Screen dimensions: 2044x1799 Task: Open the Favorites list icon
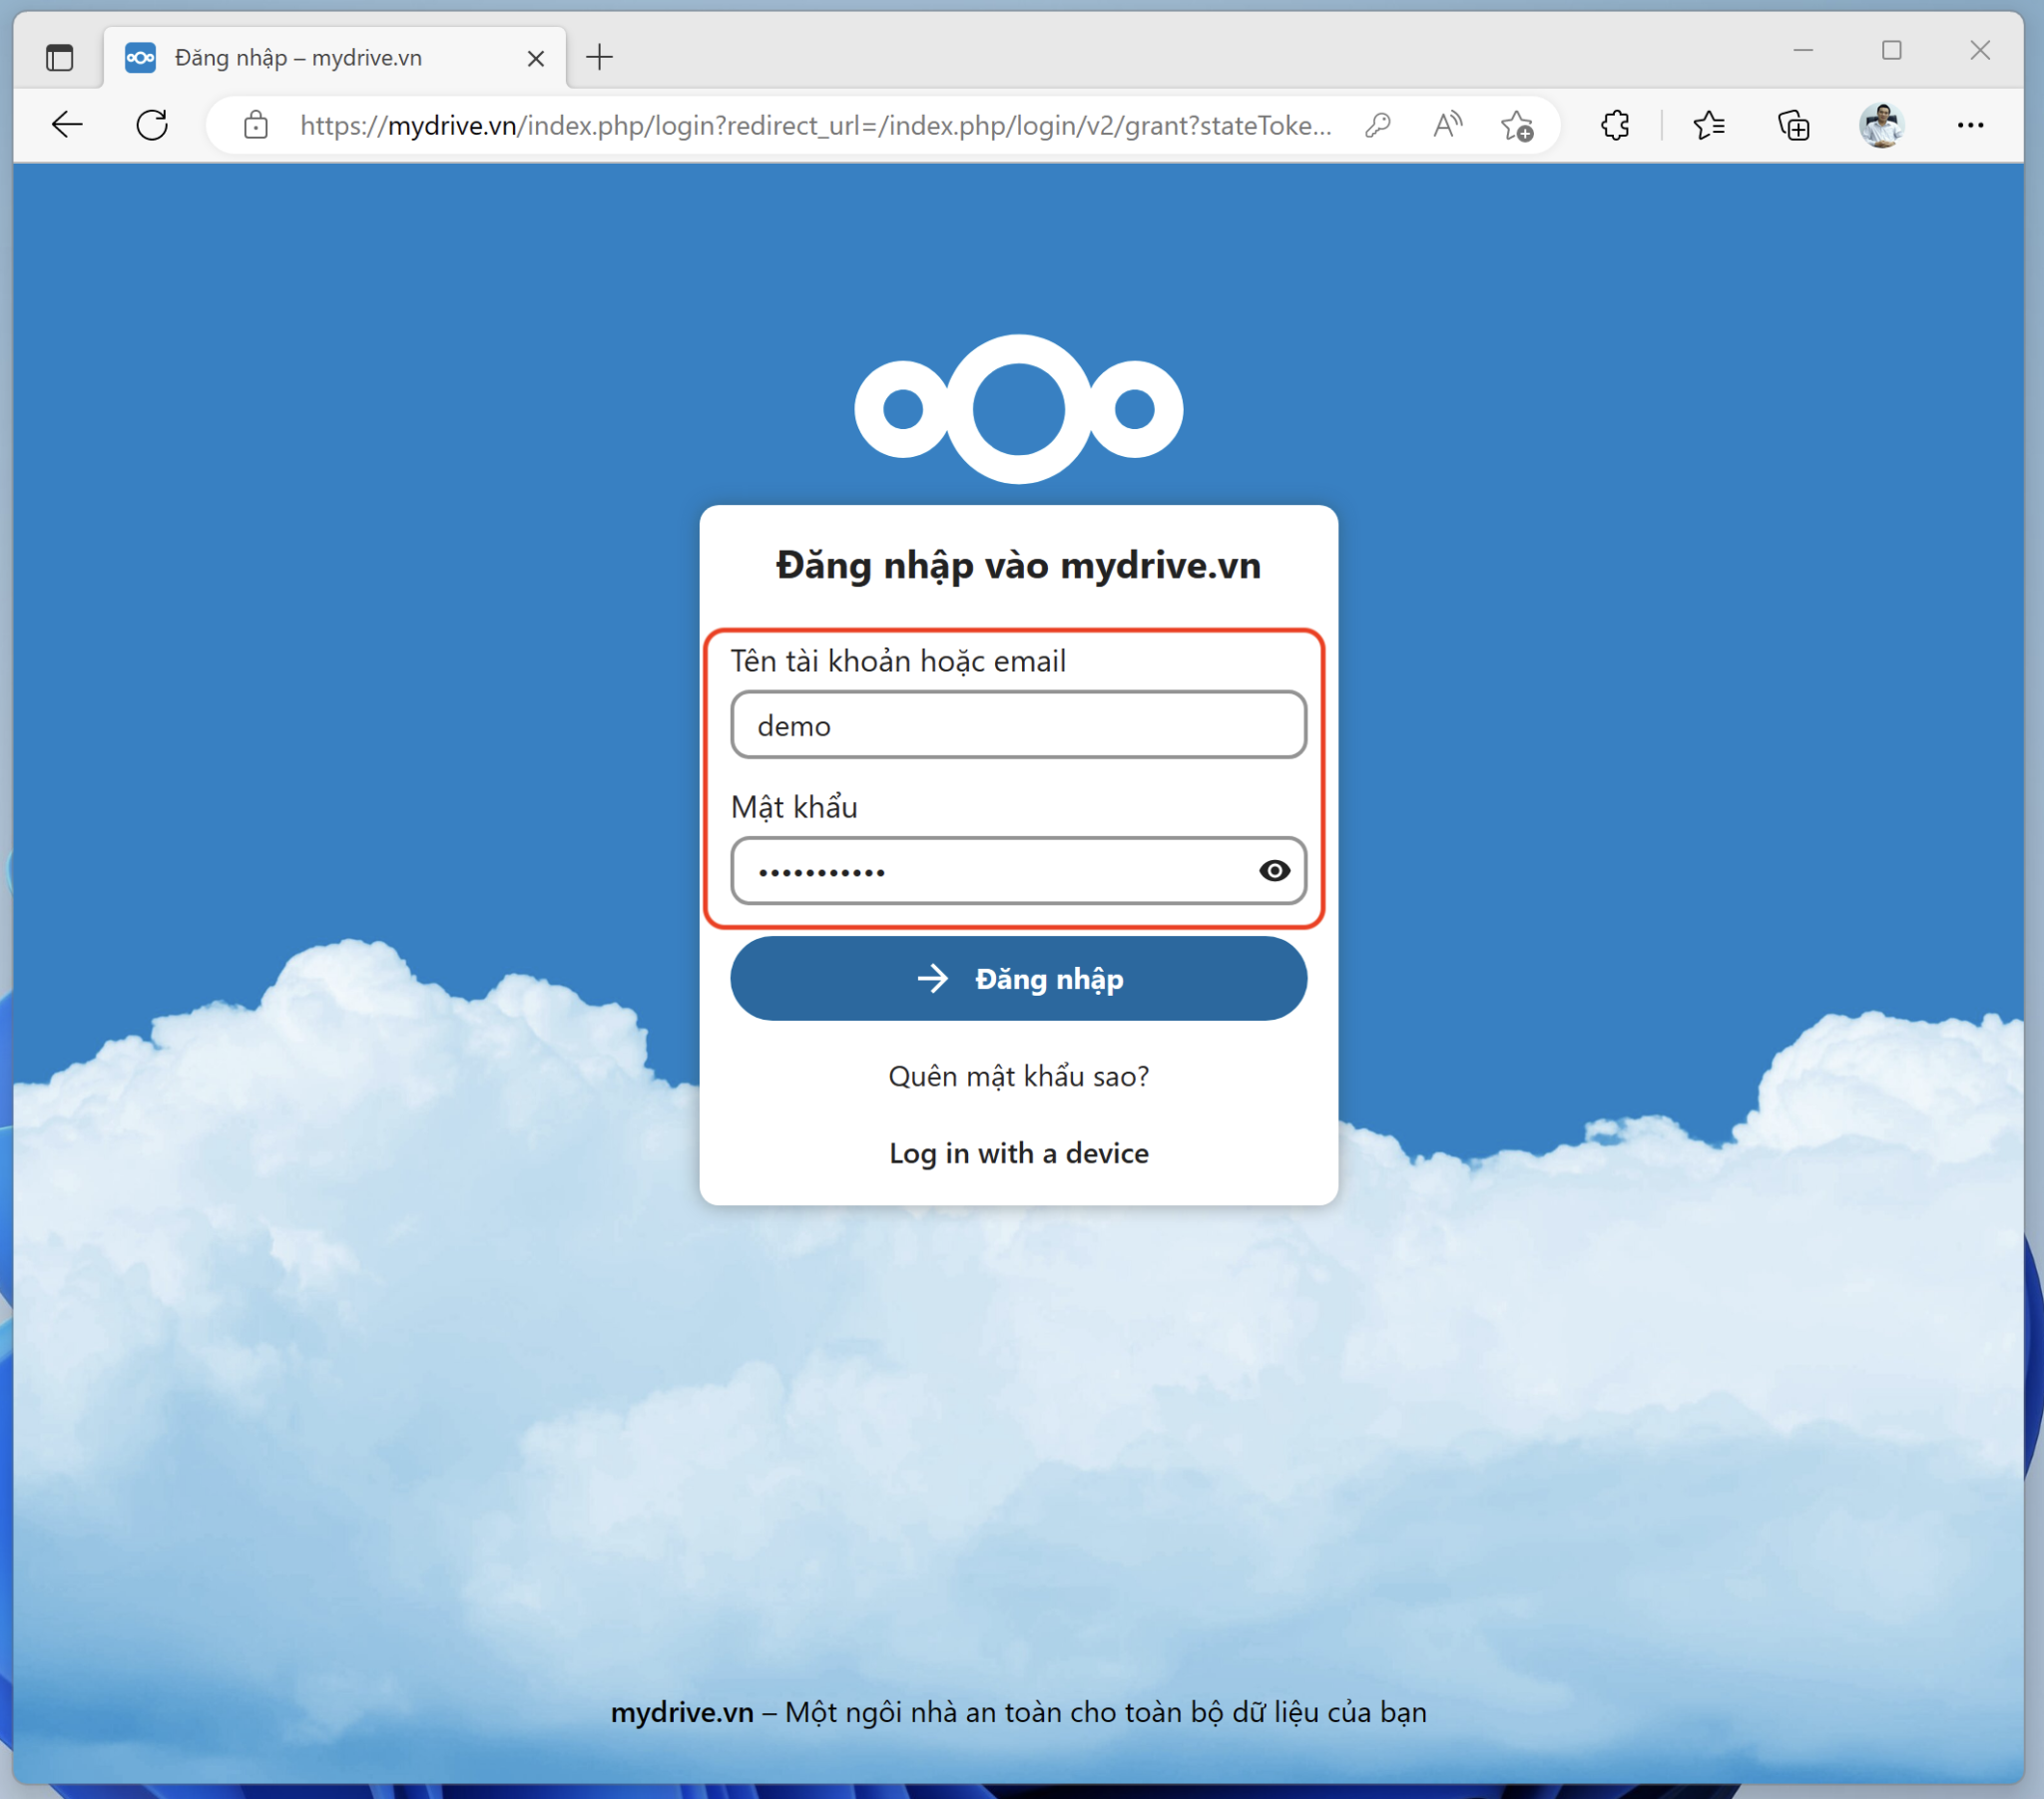tap(1710, 125)
